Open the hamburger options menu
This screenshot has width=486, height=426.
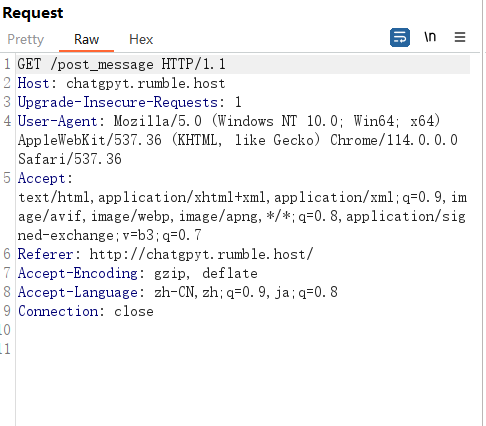tap(460, 37)
